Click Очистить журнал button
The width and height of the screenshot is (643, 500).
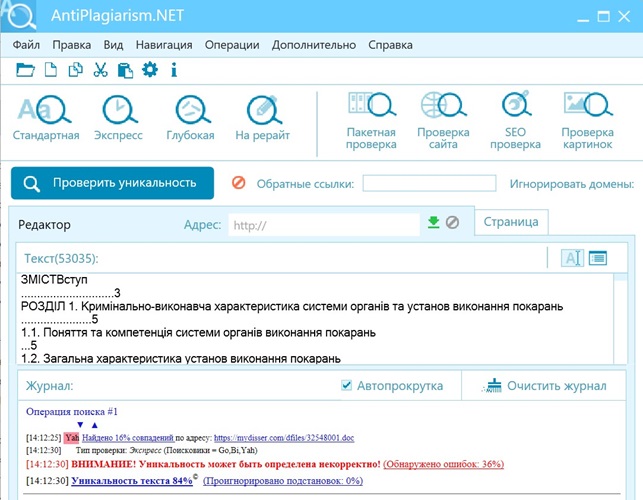(x=544, y=386)
